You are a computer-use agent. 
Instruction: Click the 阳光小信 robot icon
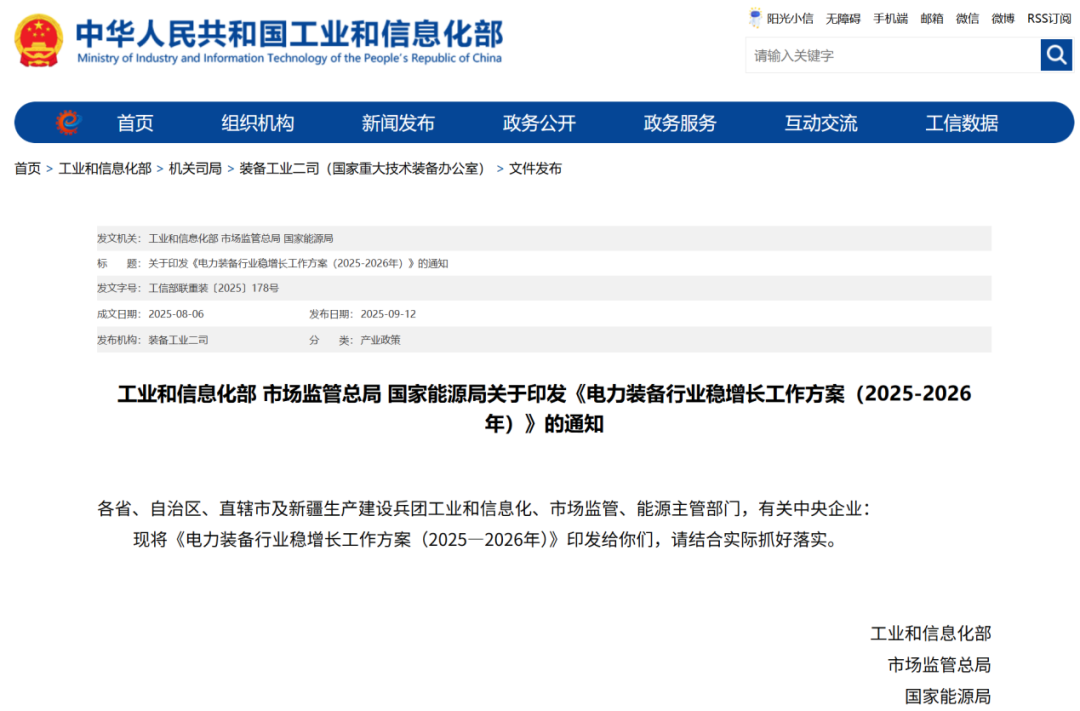tap(755, 18)
